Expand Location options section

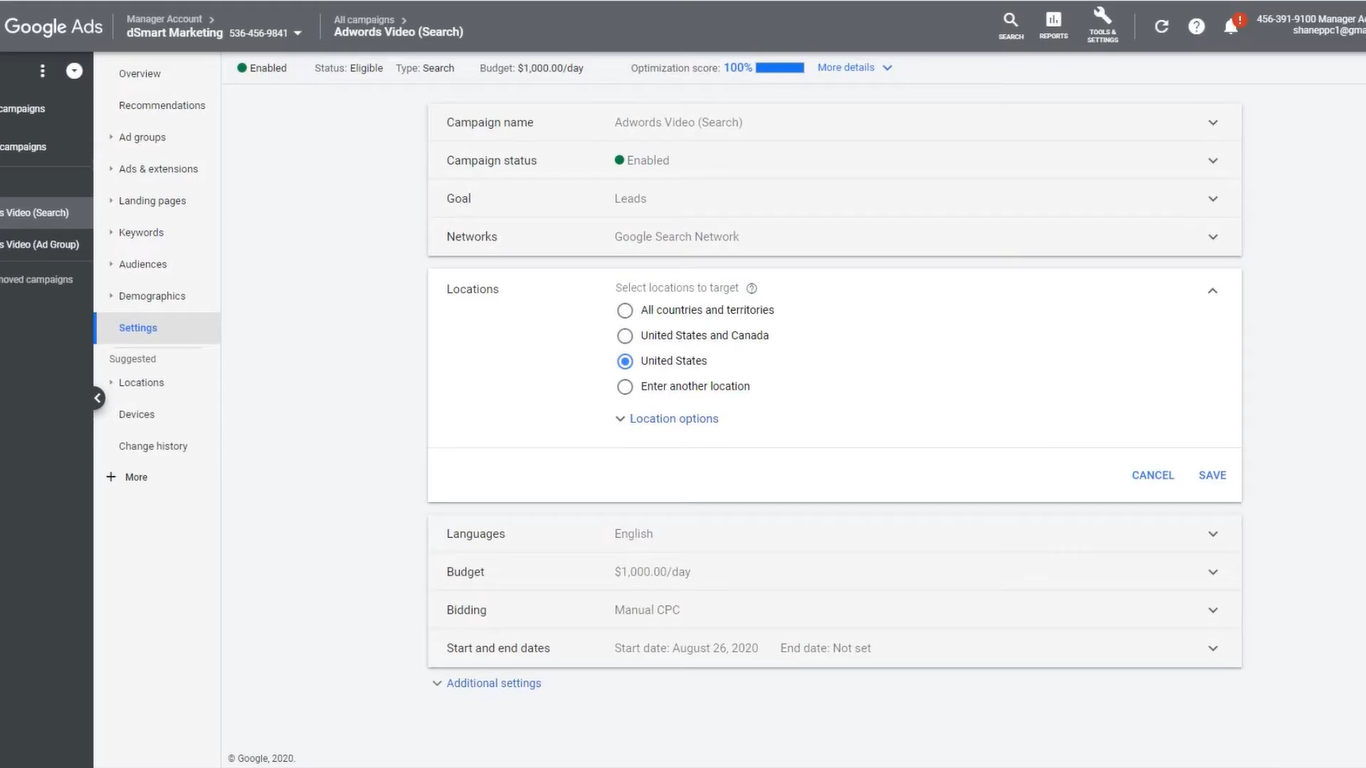pyautogui.click(x=673, y=419)
